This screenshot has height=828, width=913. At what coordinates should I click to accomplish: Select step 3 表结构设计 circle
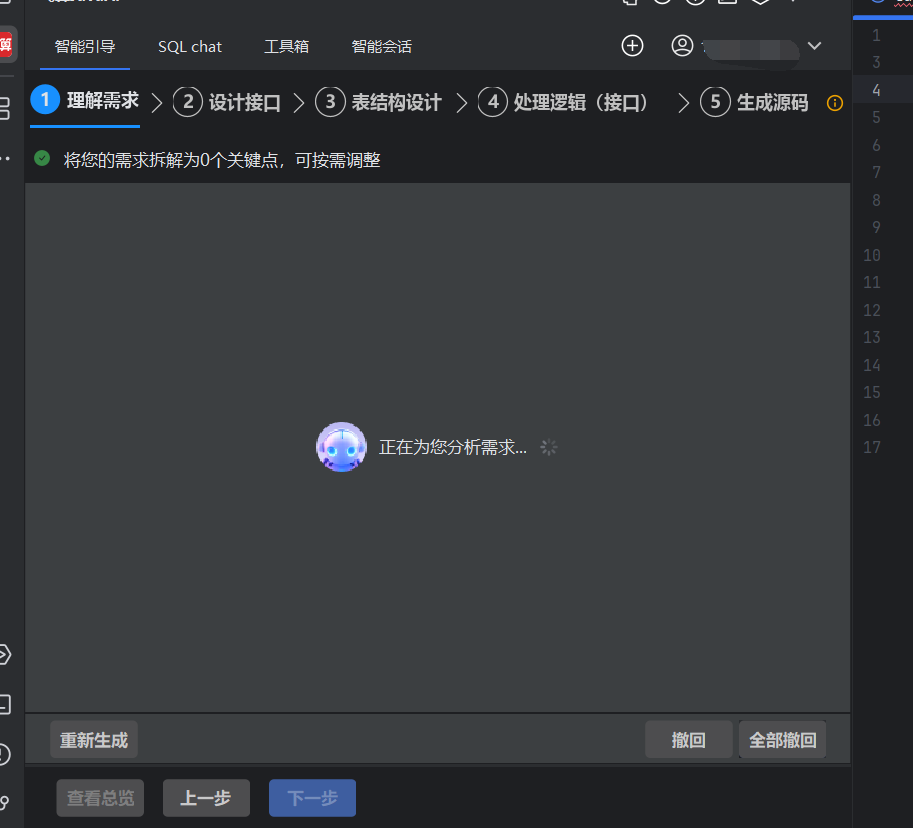coord(330,102)
